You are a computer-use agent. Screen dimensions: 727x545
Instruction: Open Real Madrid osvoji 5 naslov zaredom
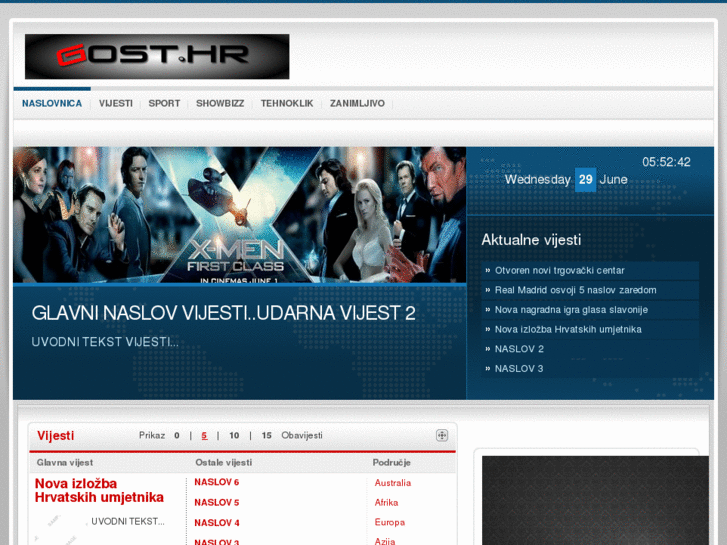tap(590, 290)
